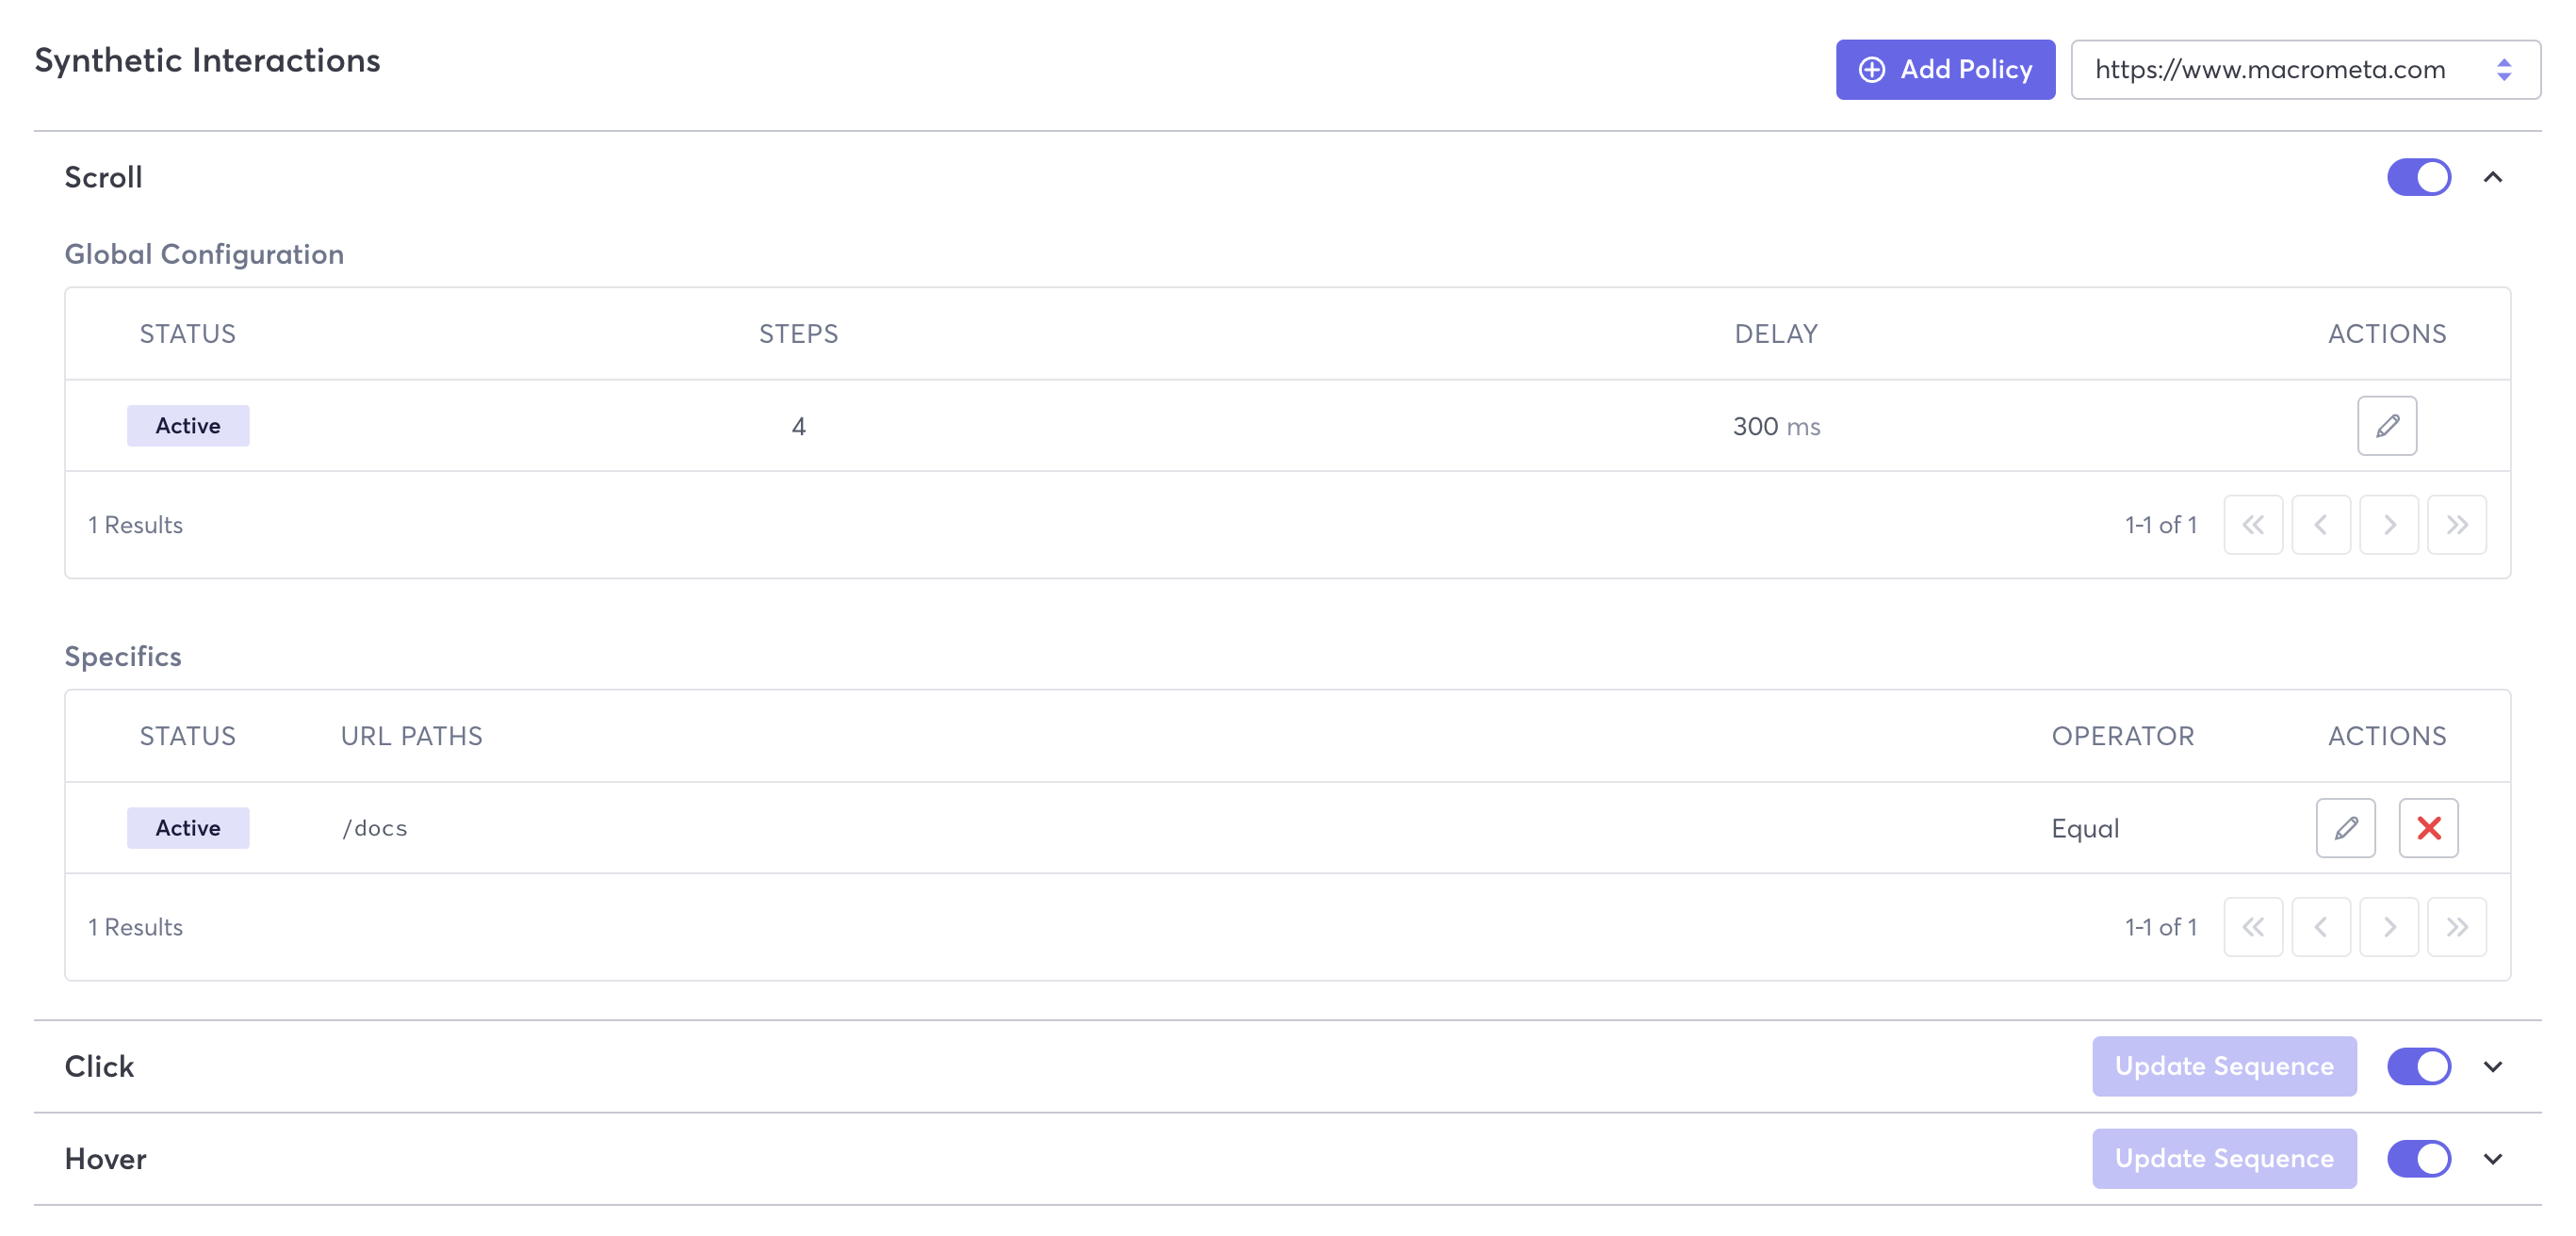Click Update Sequence for Click interaction

coord(2225,1065)
